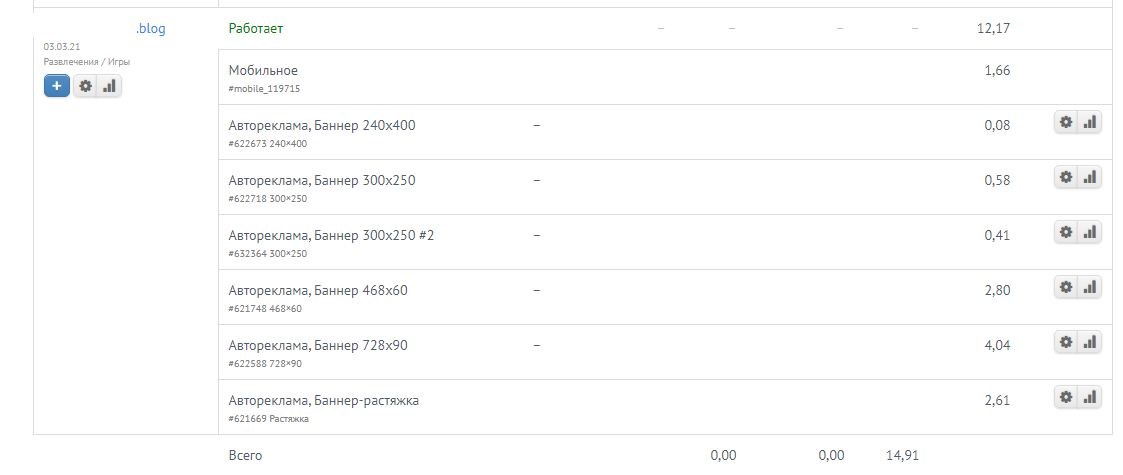Click the blue plus button under the site
Viewport: 1123px width, 475px height.
click(x=56, y=86)
